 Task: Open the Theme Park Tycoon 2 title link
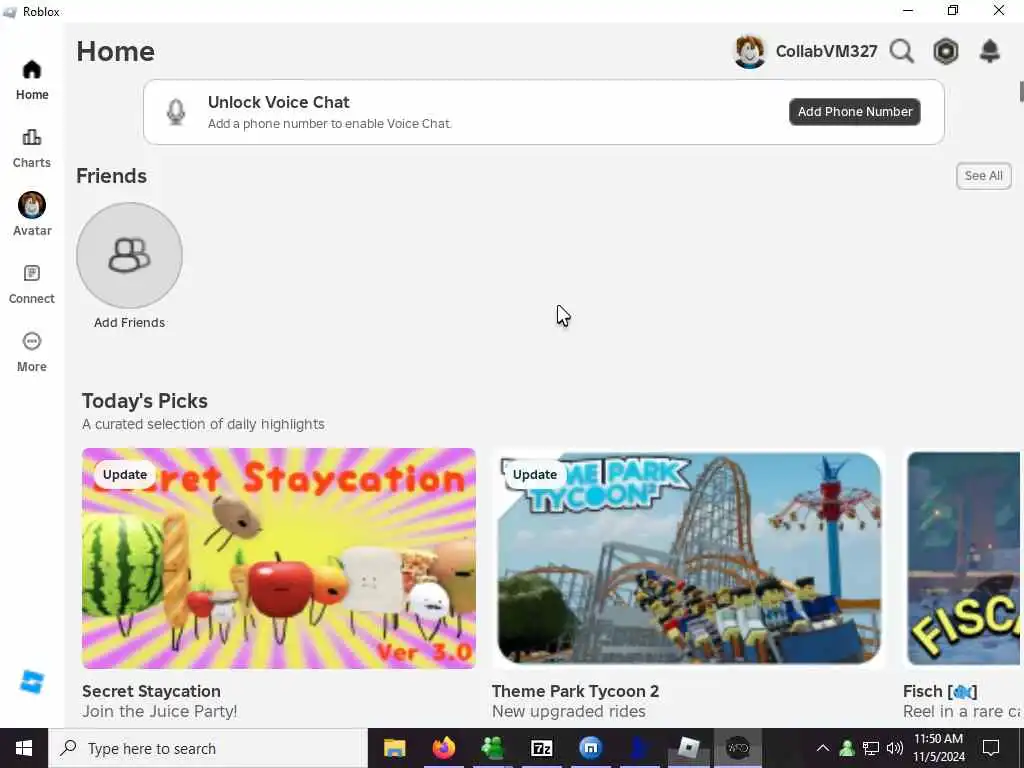coord(575,691)
